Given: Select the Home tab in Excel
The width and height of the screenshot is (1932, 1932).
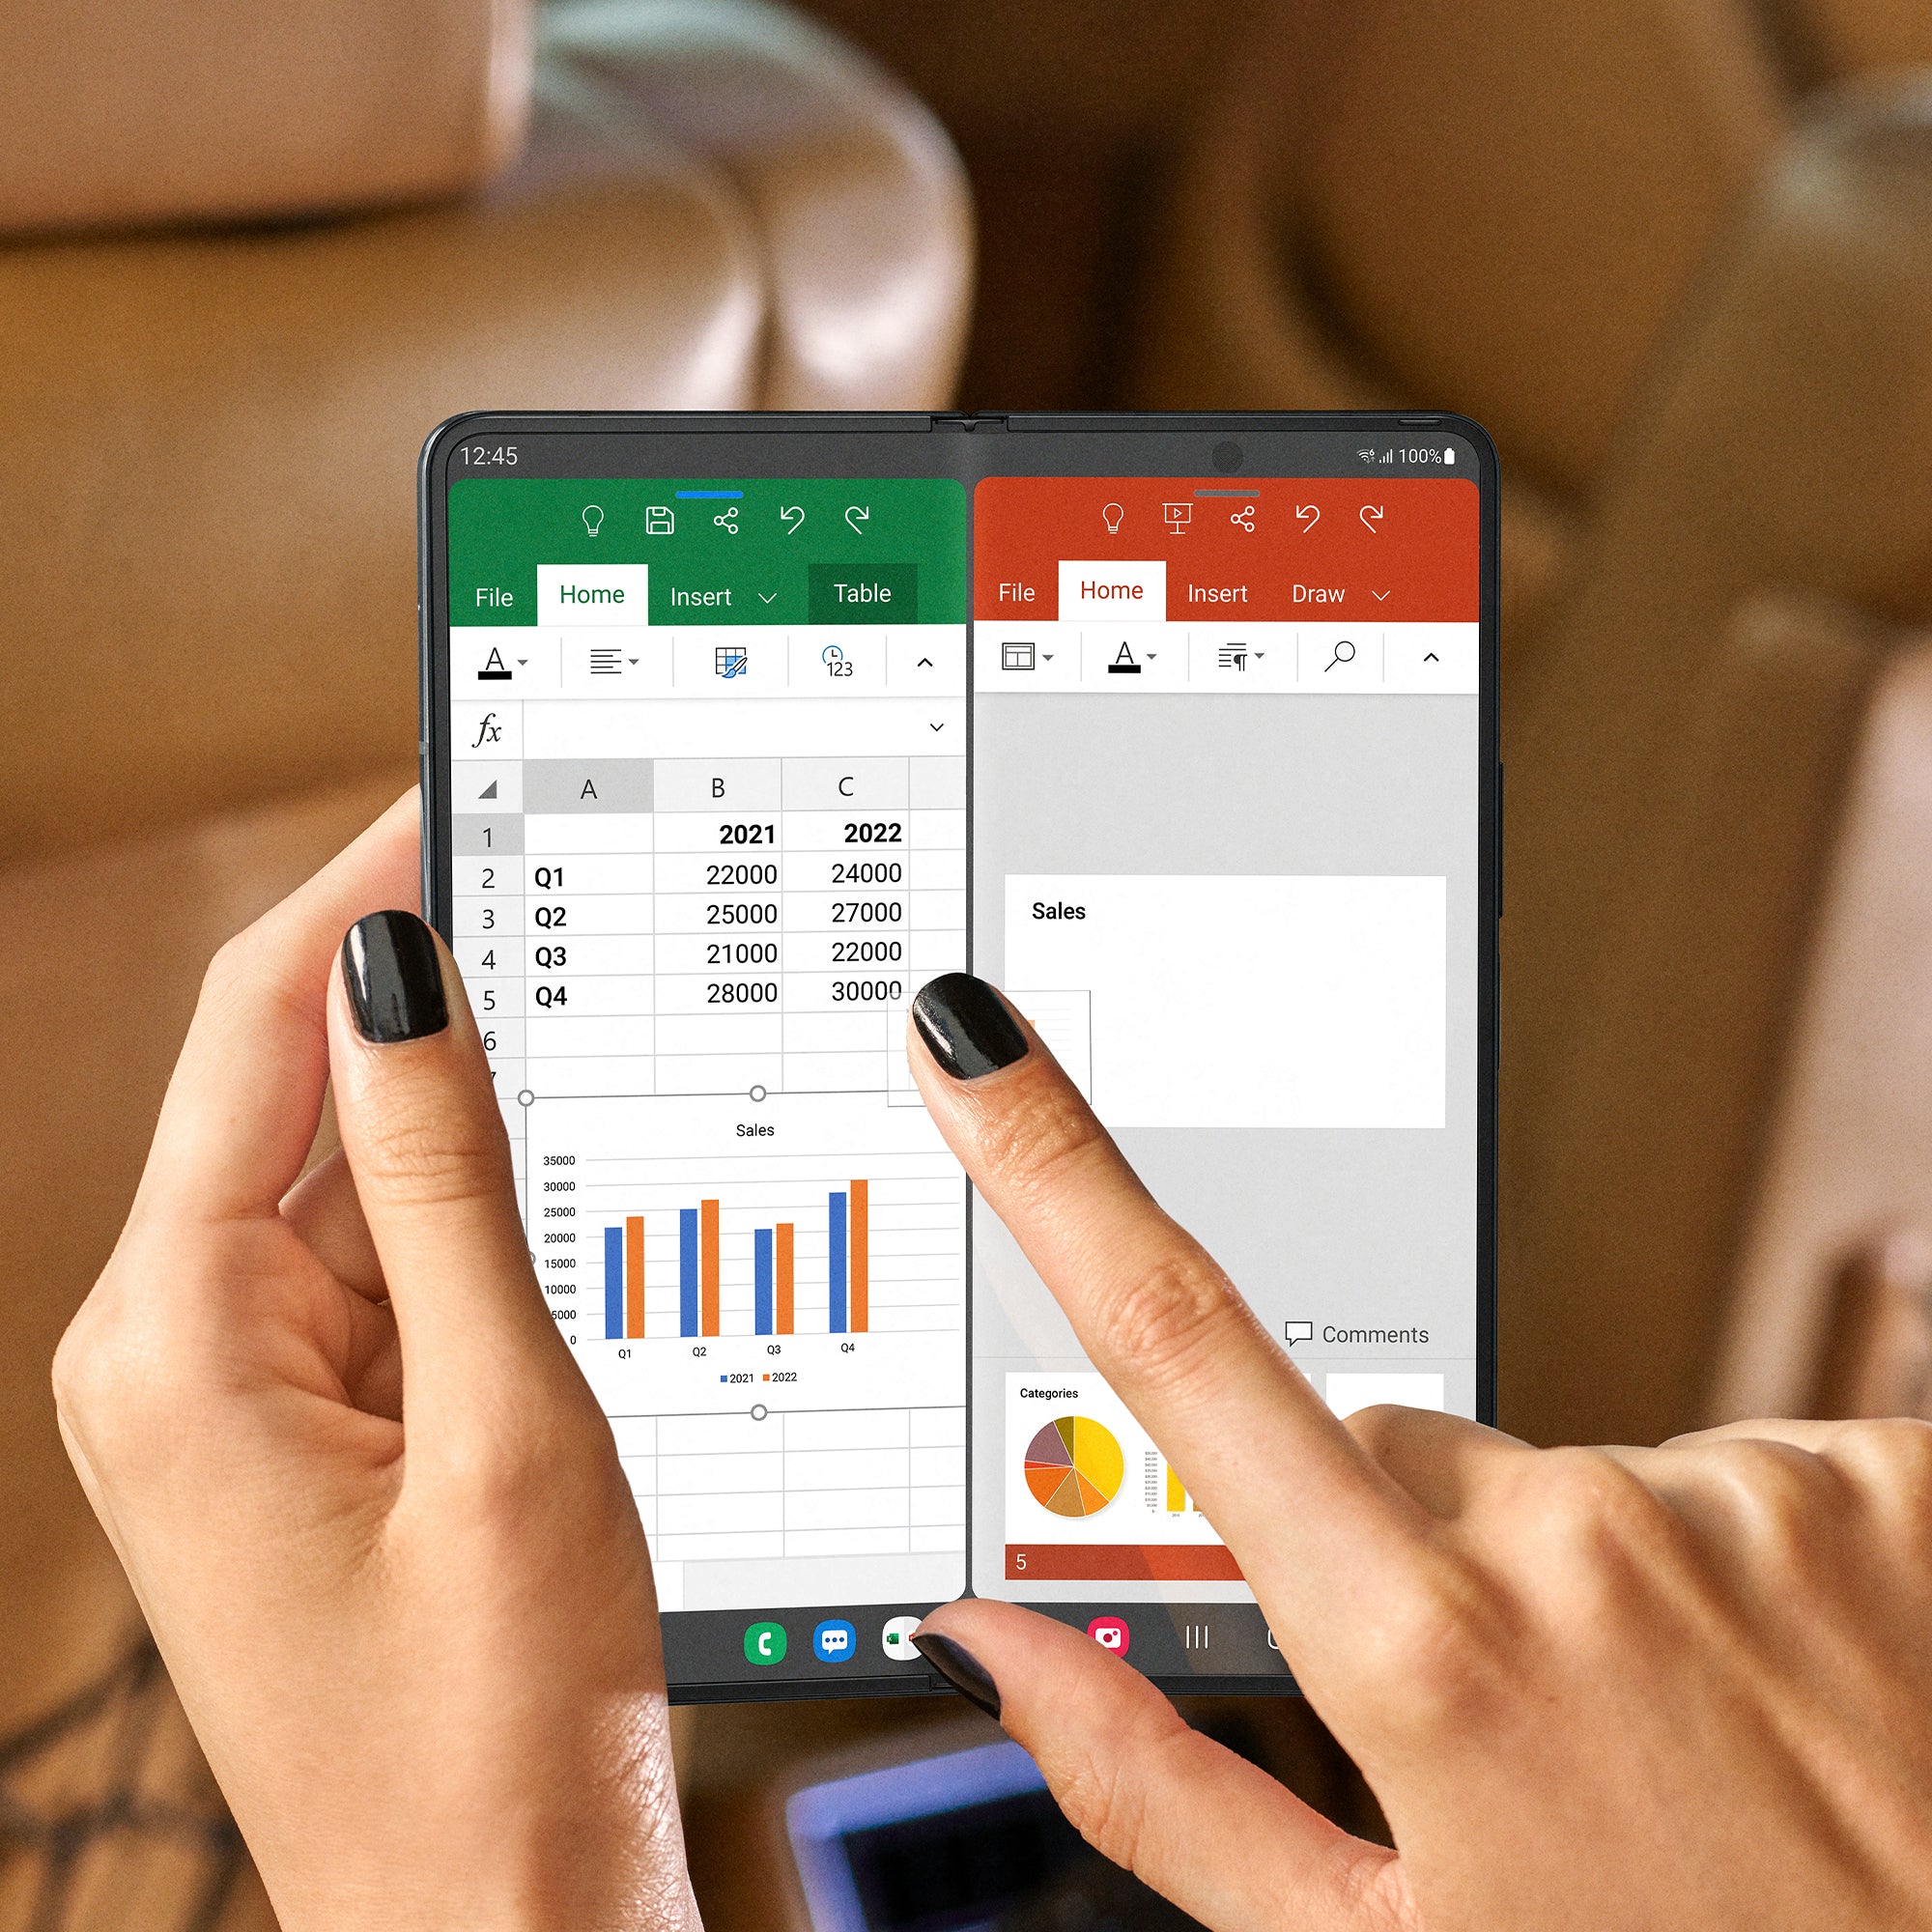Looking at the screenshot, I should (596, 591).
